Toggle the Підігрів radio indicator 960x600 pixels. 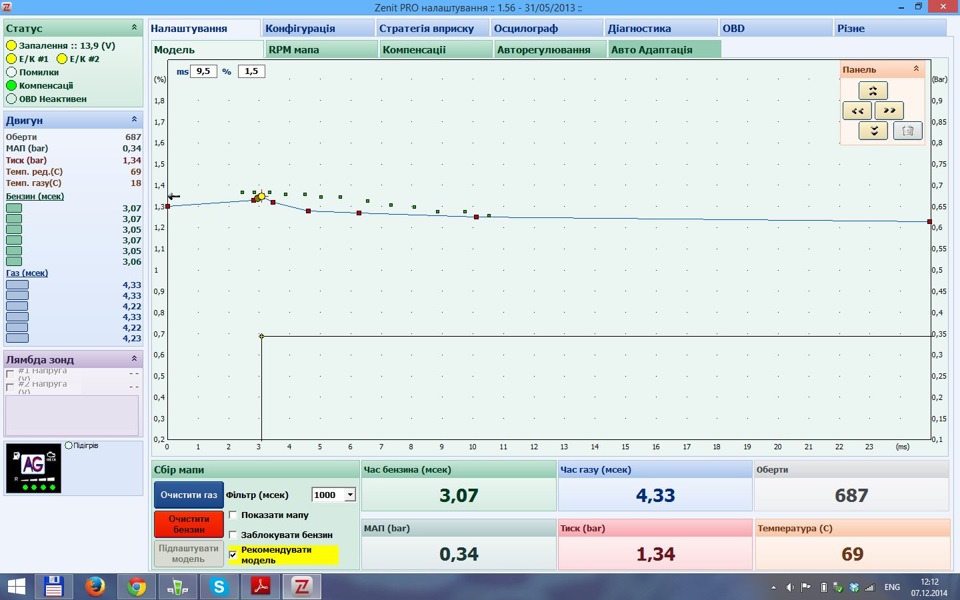tap(69, 445)
